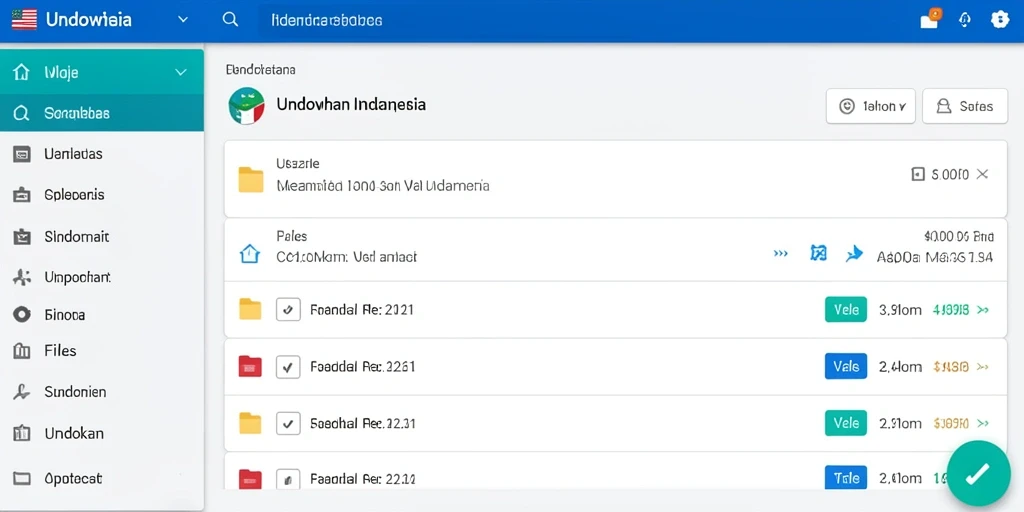Click the Safes button

(965, 106)
